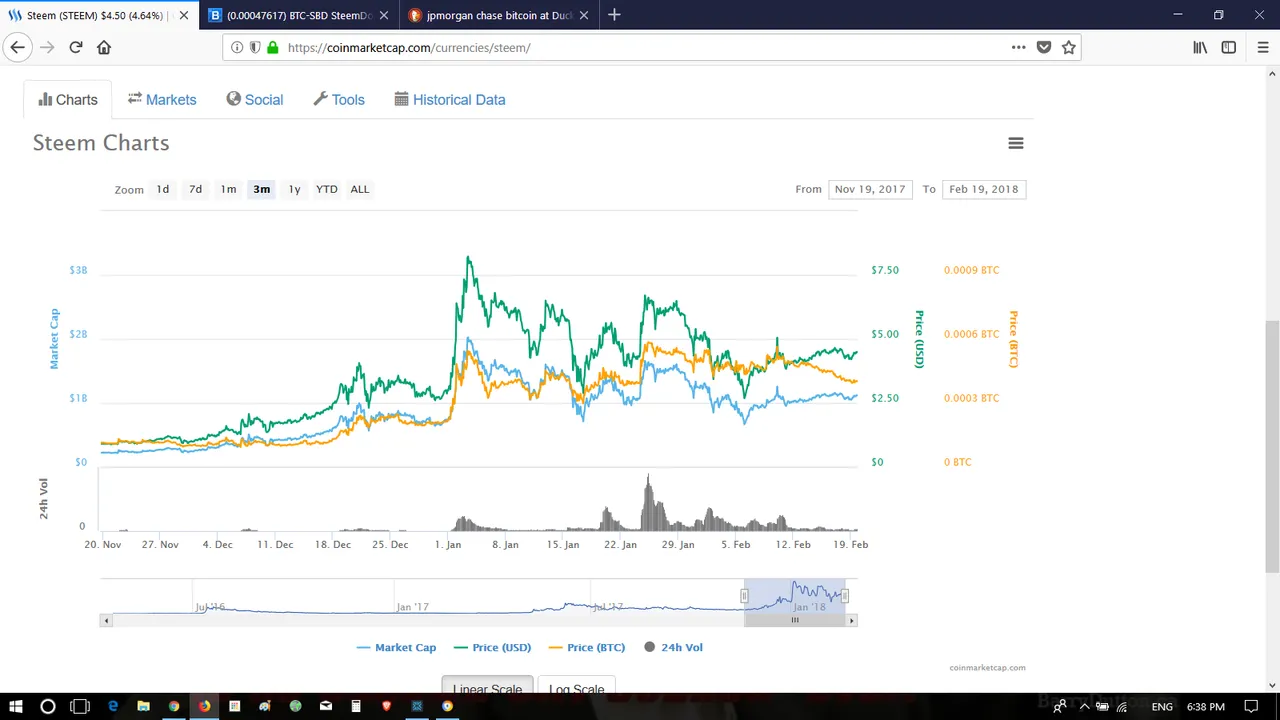Switch to the BTC-SBD SteemDollars tab

300,15
